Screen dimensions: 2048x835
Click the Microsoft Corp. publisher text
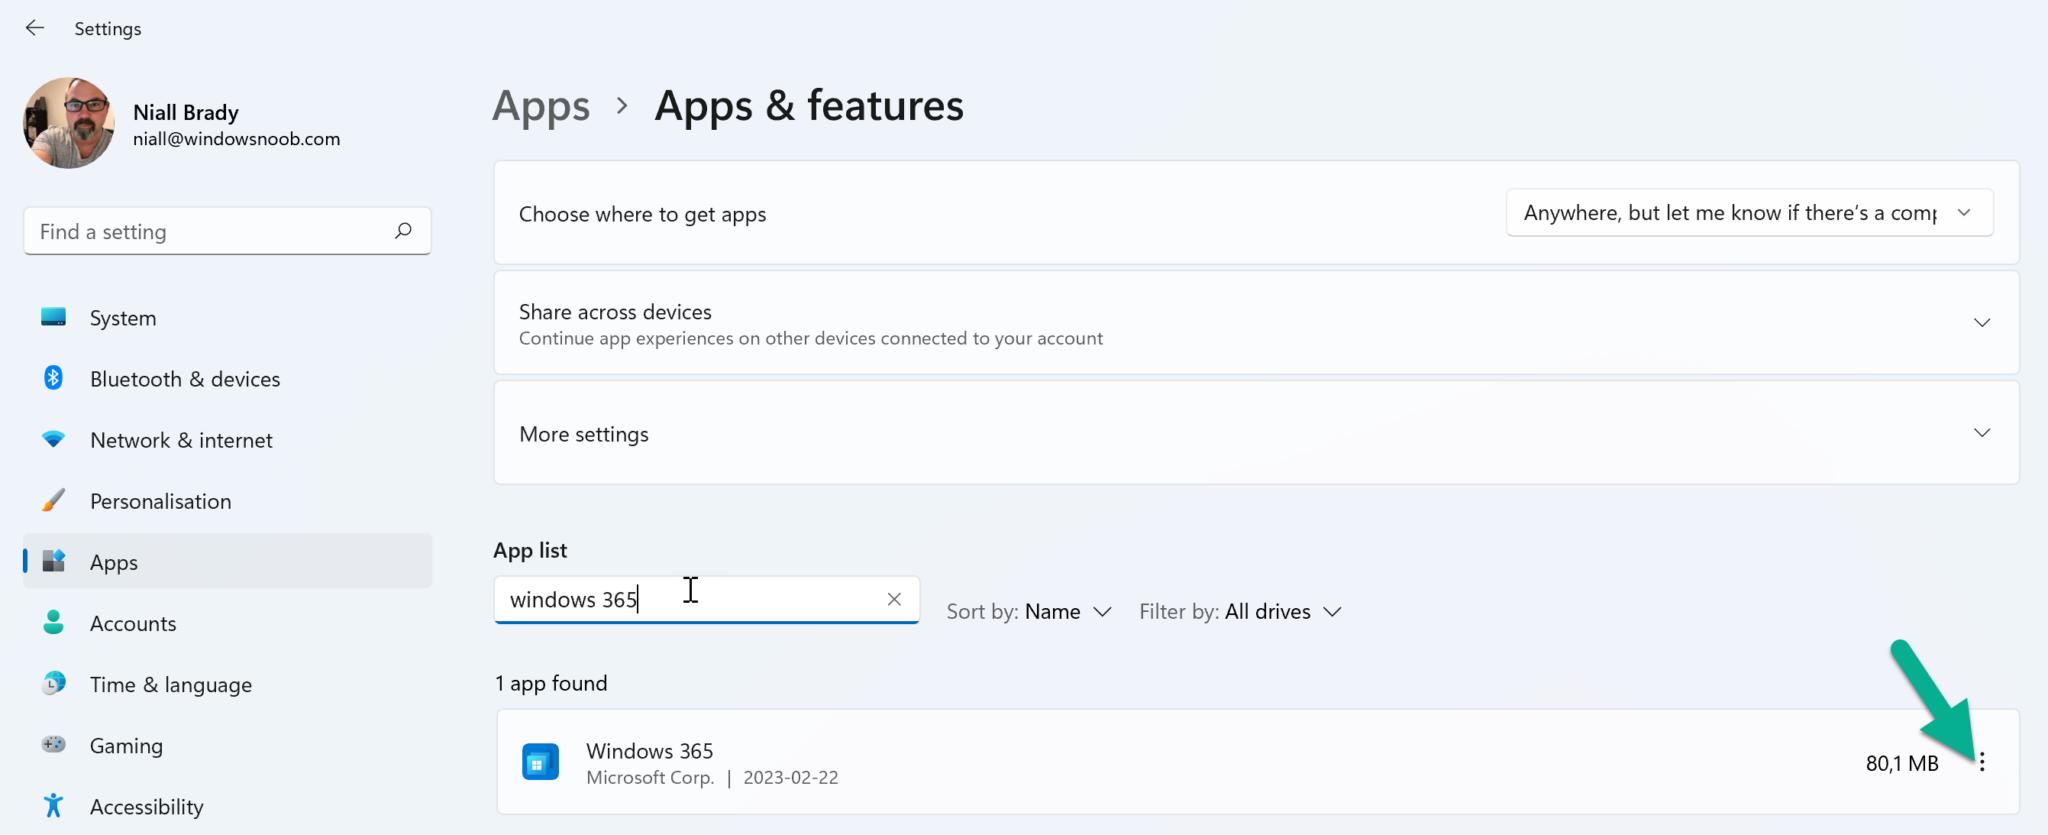point(650,777)
